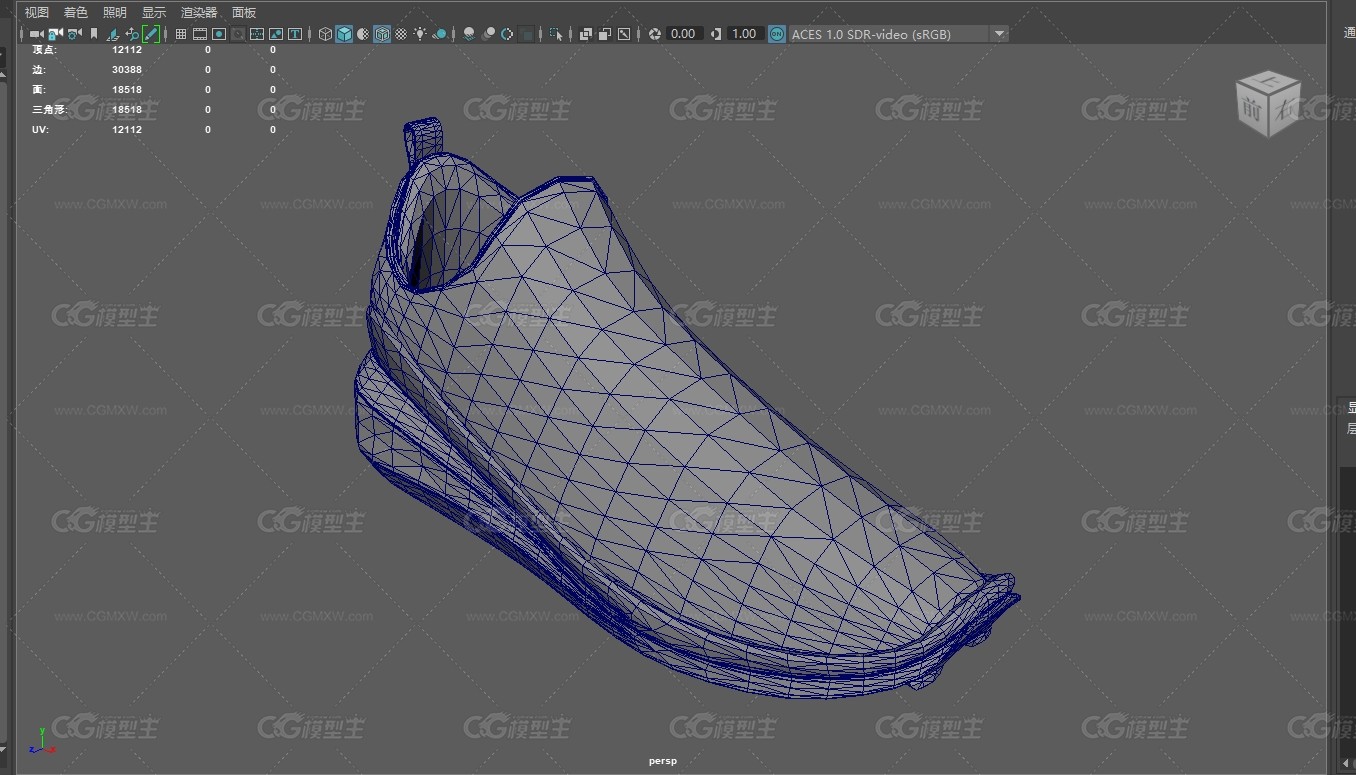Toggle the X-Ray icon

585,34
